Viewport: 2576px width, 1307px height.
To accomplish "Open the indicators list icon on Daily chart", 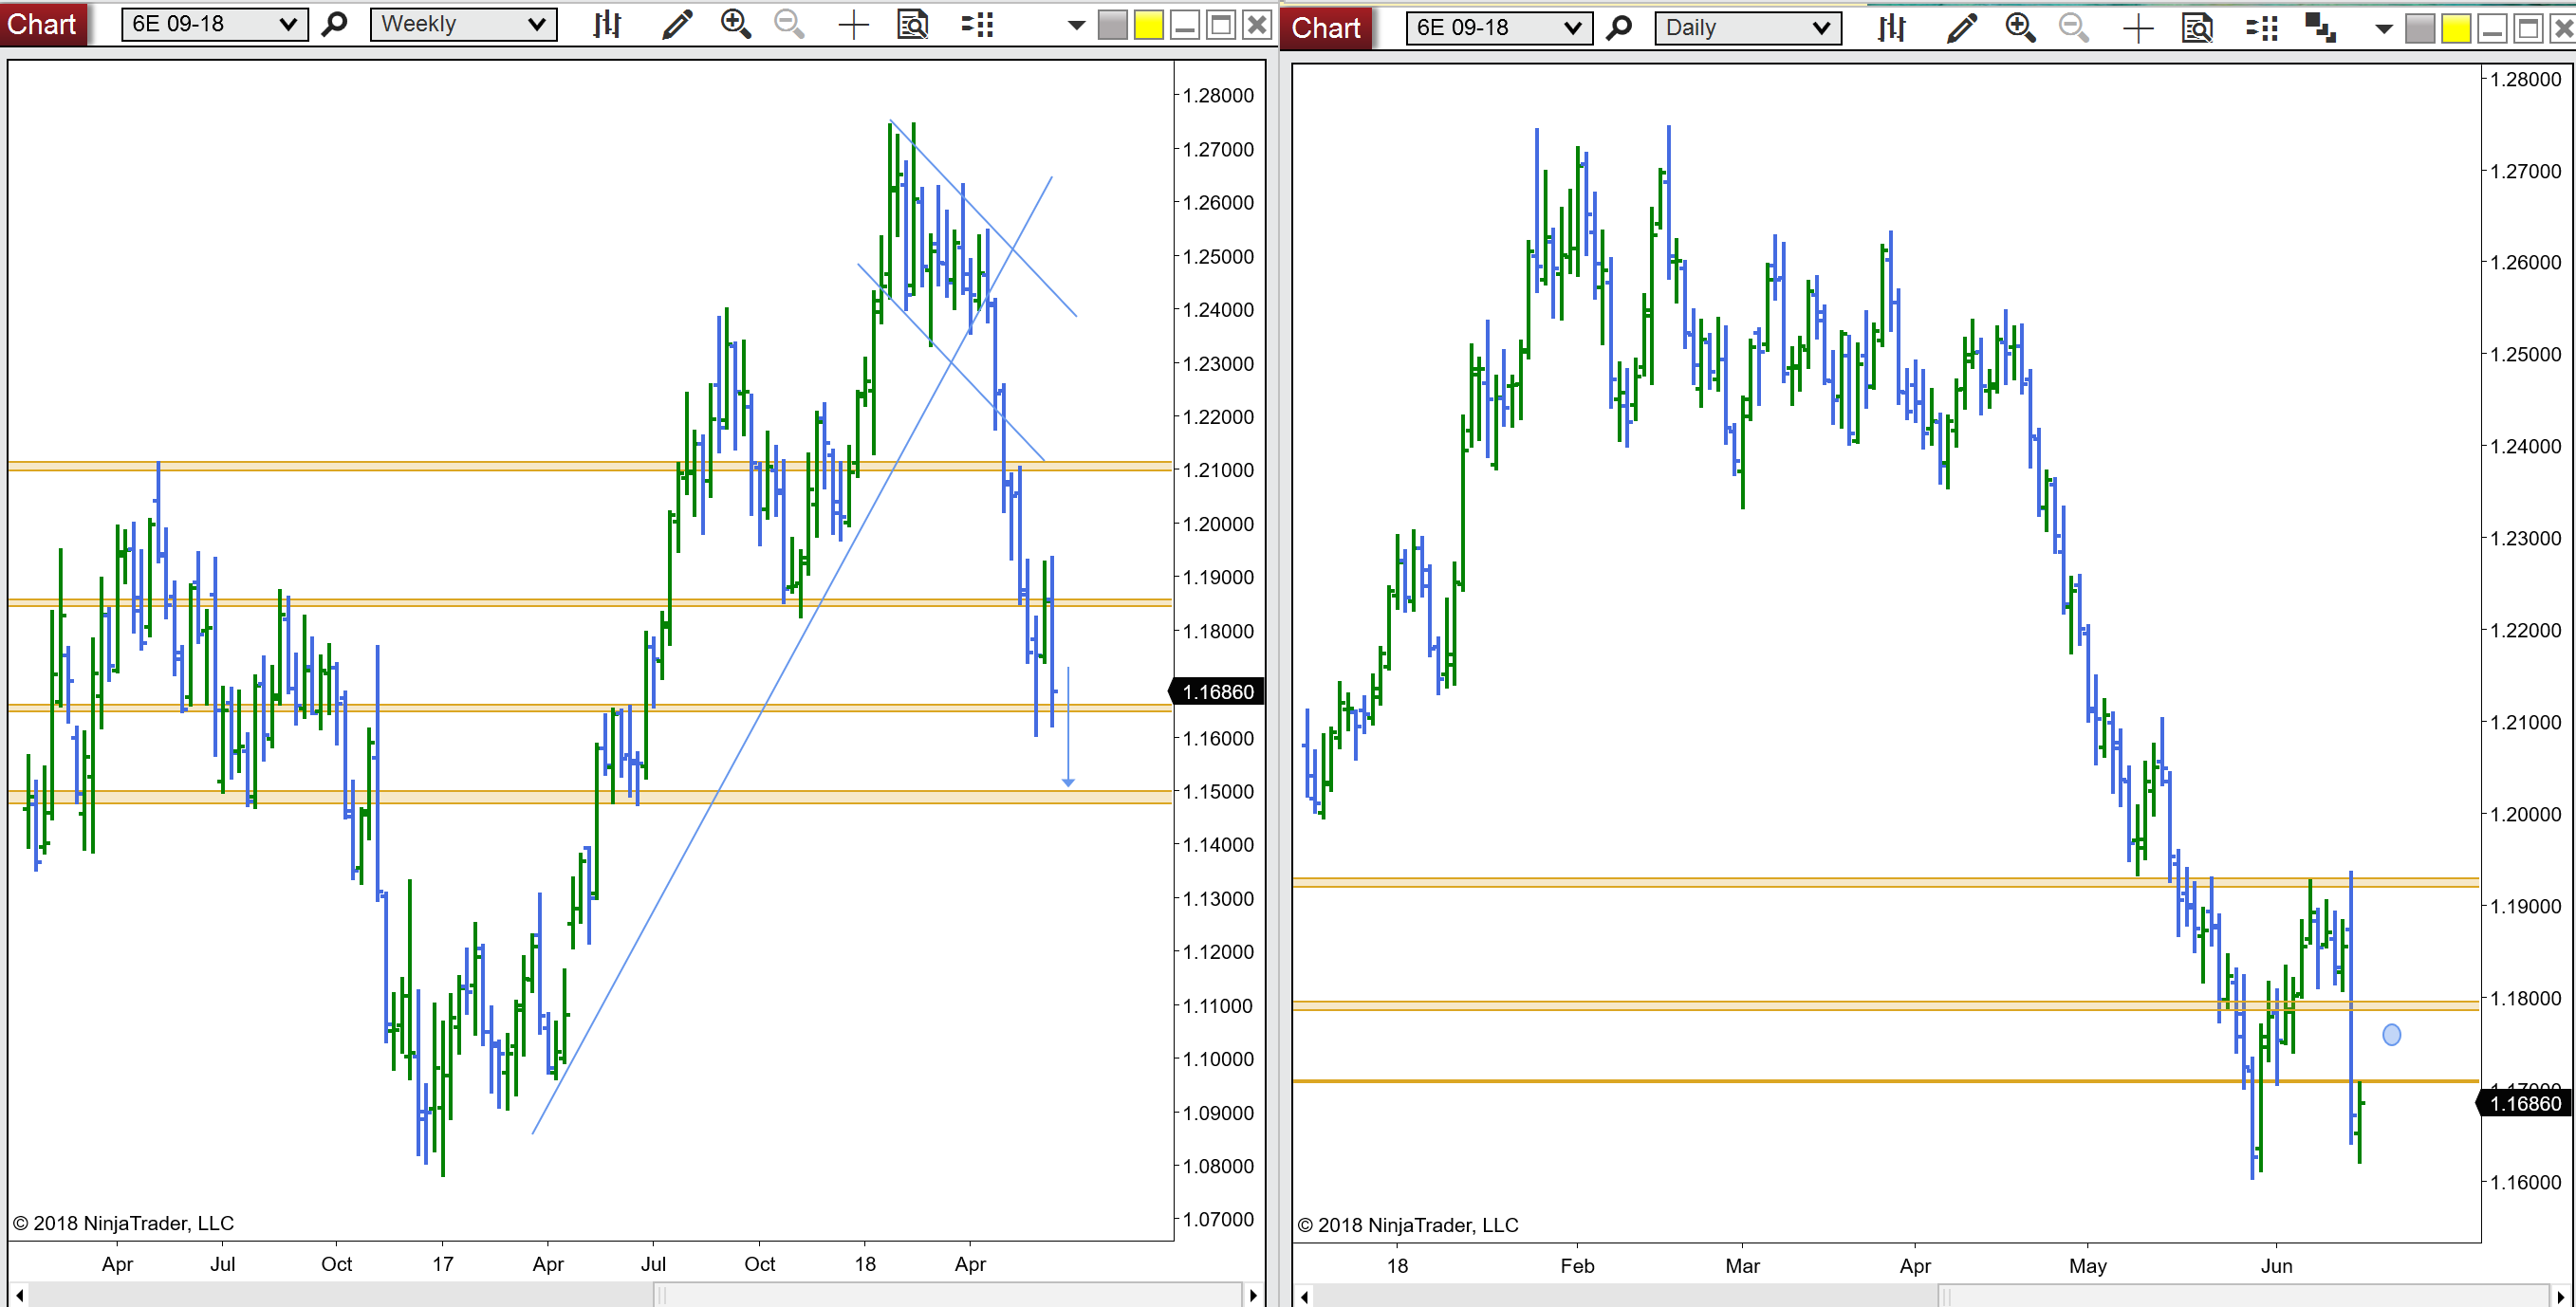I will [x=2261, y=28].
